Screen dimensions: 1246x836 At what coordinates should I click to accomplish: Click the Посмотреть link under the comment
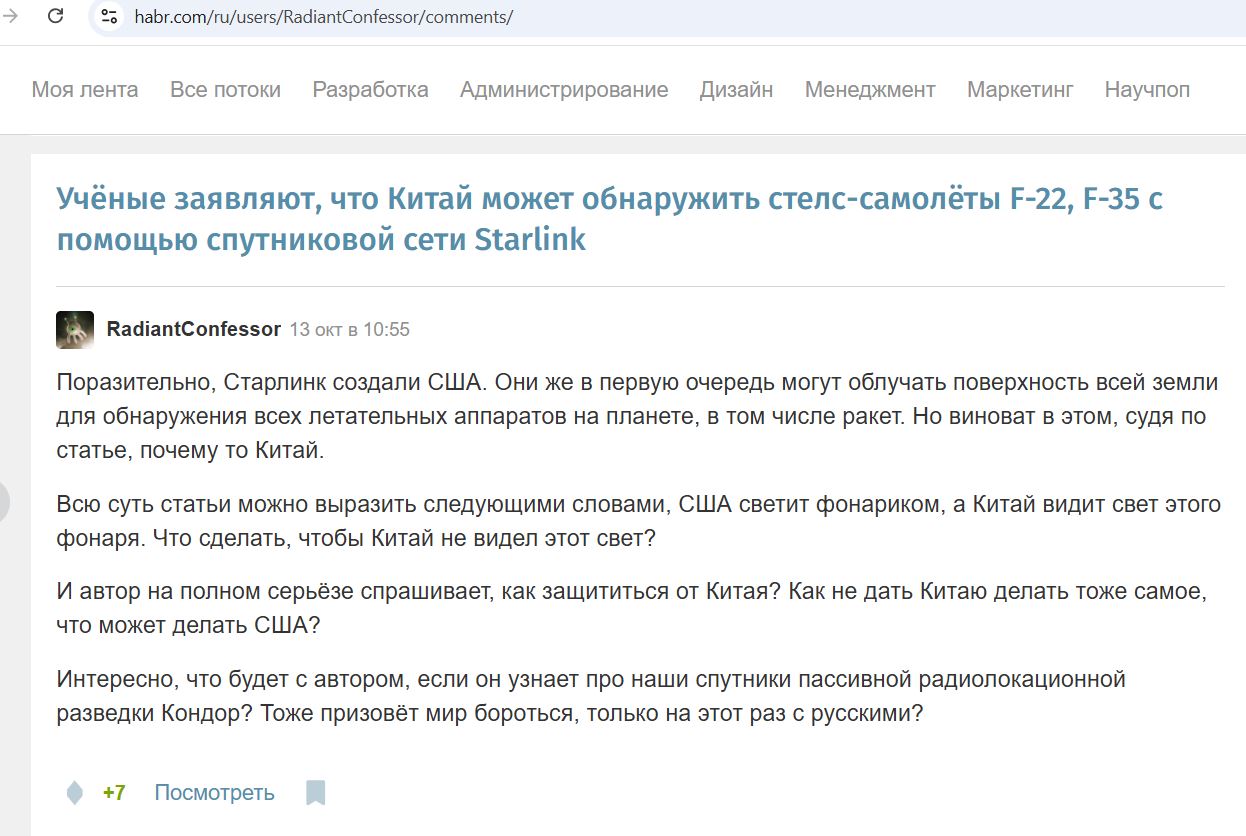[x=214, y=793]
